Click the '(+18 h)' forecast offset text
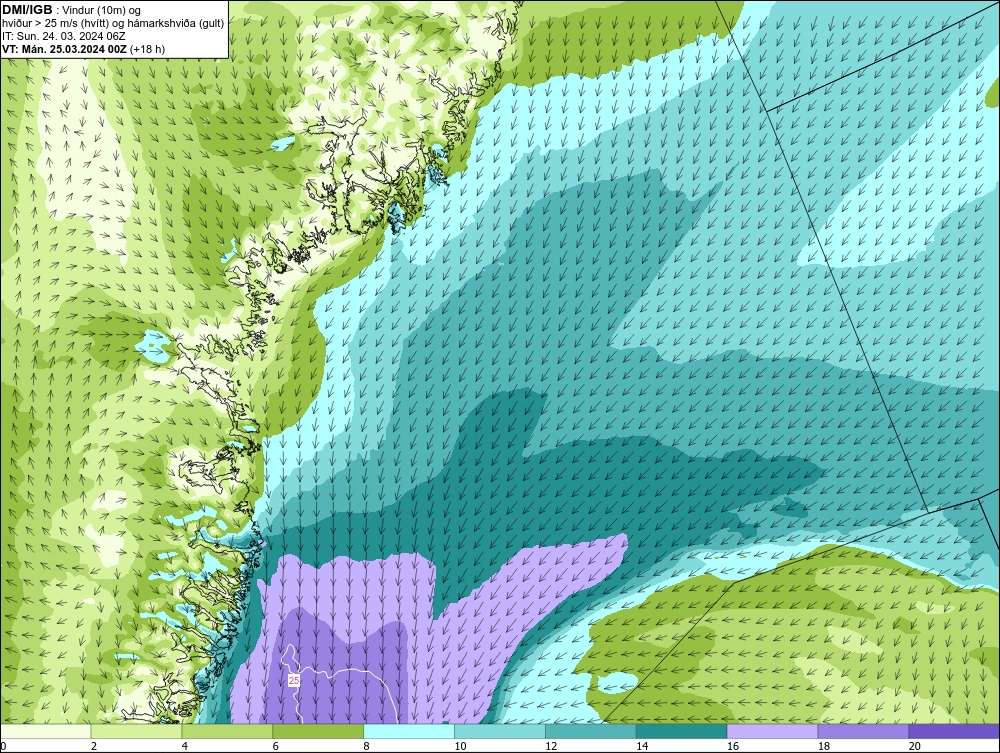This screenshot has width=1000, height=753. pyautogui.click(x=147, y=49)
